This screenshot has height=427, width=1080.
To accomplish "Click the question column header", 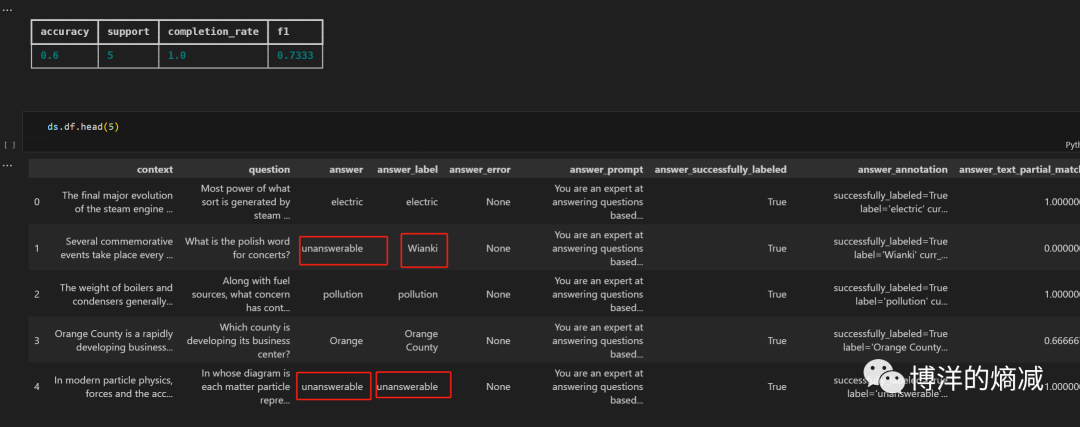I will tap(269, 169).
